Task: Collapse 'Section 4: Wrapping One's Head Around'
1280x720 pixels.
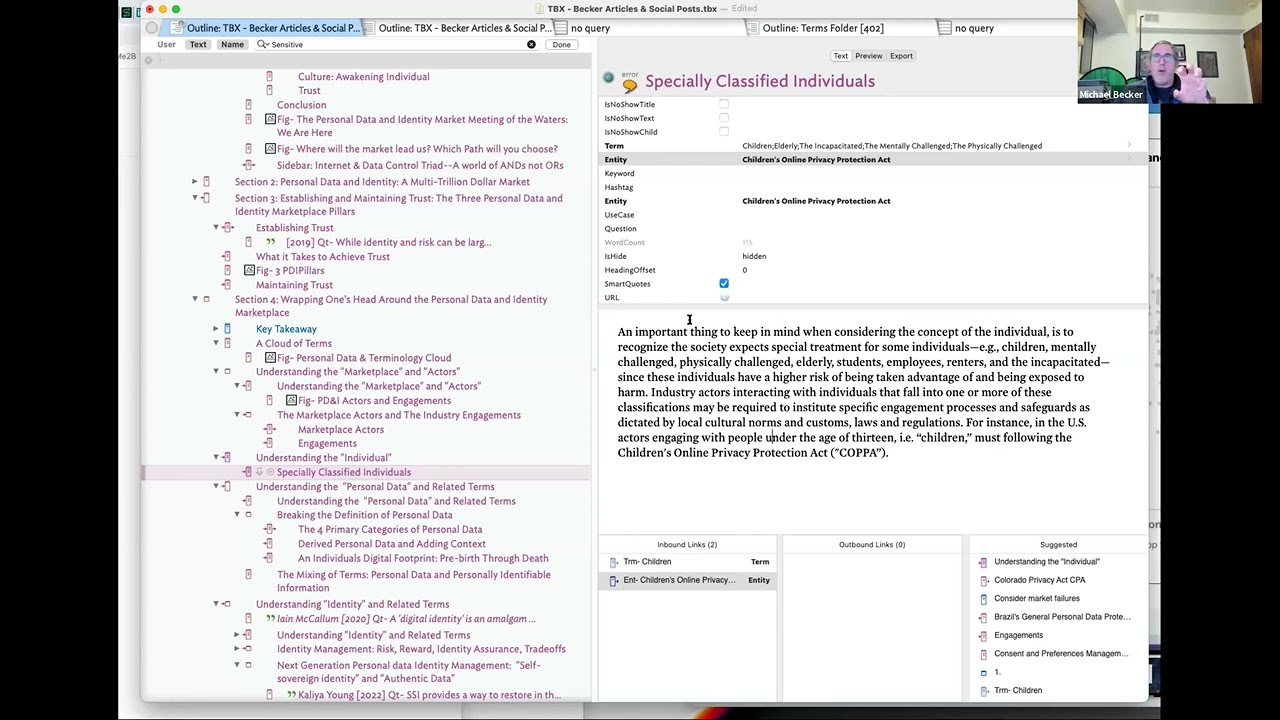Action: pyautogui.click(x=195, y=299)
